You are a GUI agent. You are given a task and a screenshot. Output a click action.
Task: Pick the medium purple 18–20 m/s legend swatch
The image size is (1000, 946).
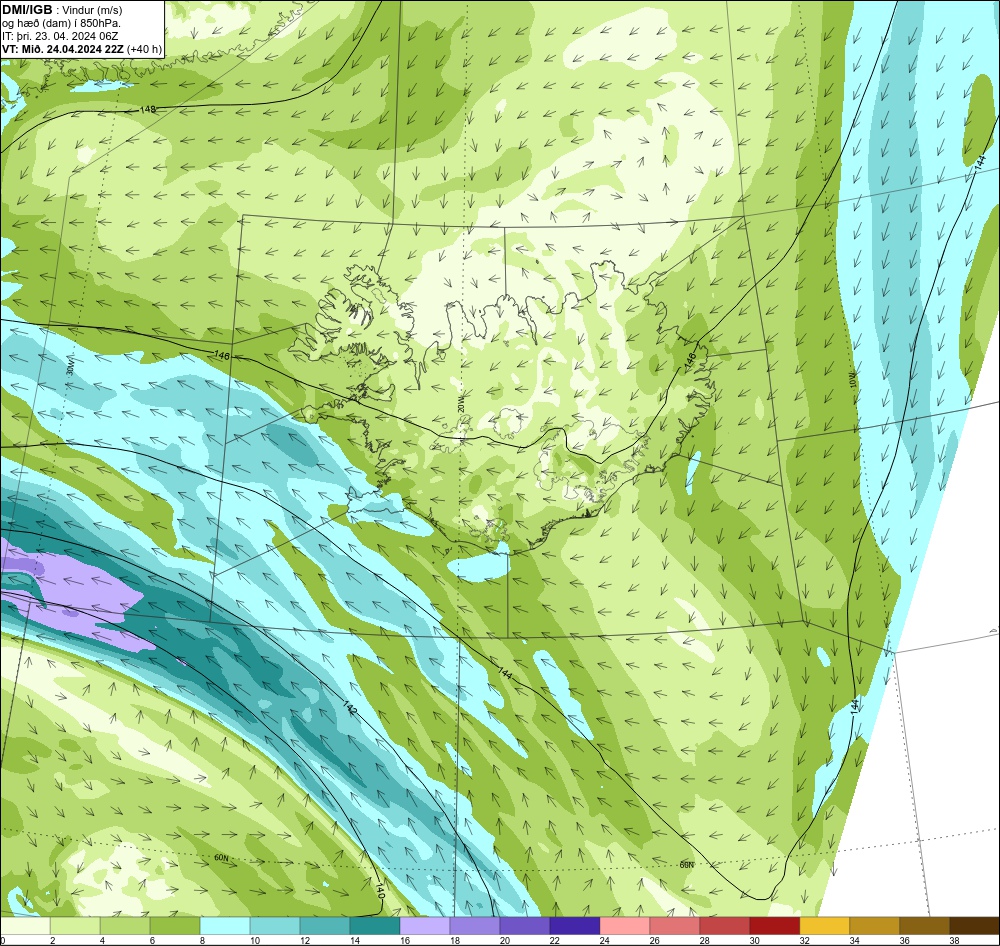(475, 926)
